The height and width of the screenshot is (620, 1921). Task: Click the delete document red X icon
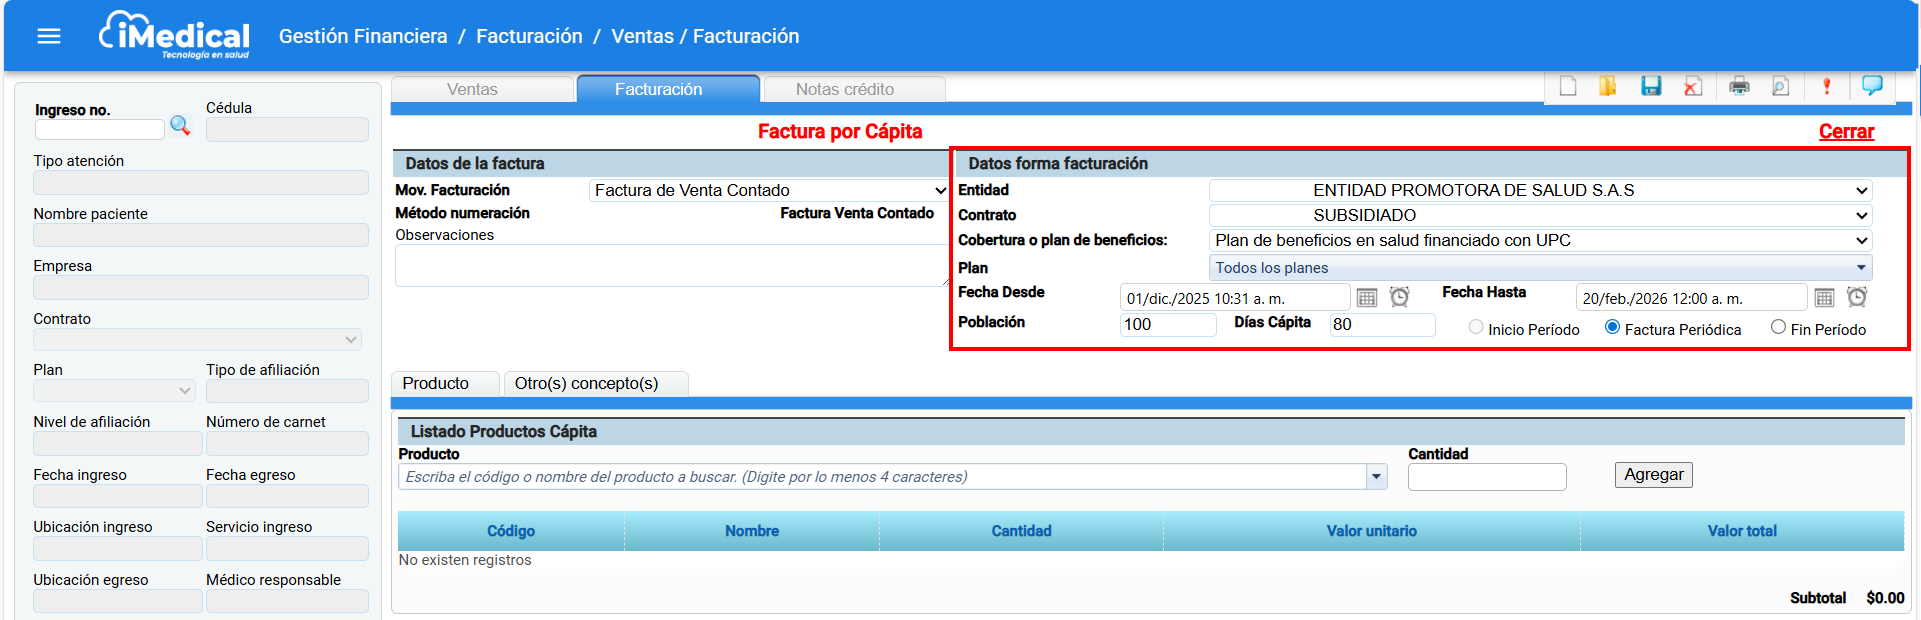pyautogui.click(x=1692, y=87)
